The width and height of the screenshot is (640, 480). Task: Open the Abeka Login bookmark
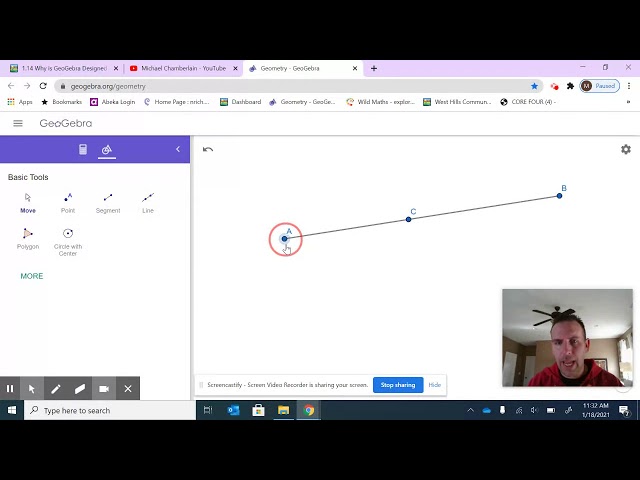point(113,102)
